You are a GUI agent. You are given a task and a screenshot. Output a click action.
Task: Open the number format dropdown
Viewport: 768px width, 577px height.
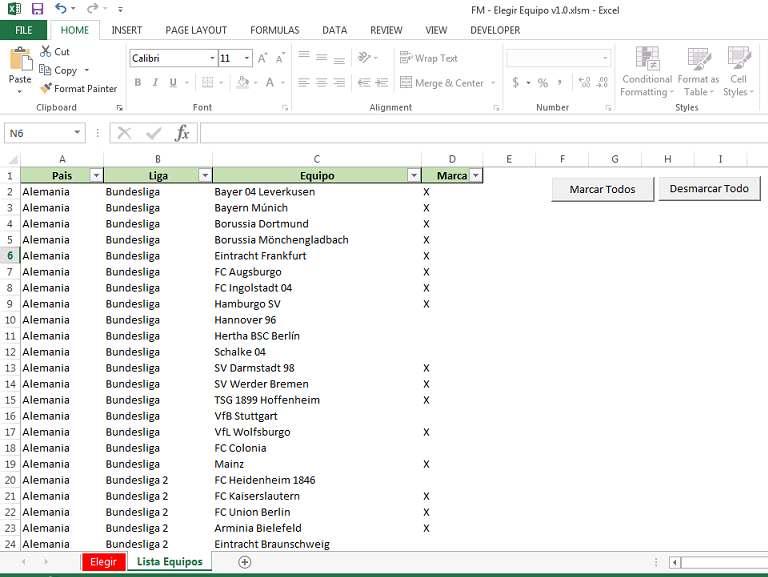click(605, 58)
